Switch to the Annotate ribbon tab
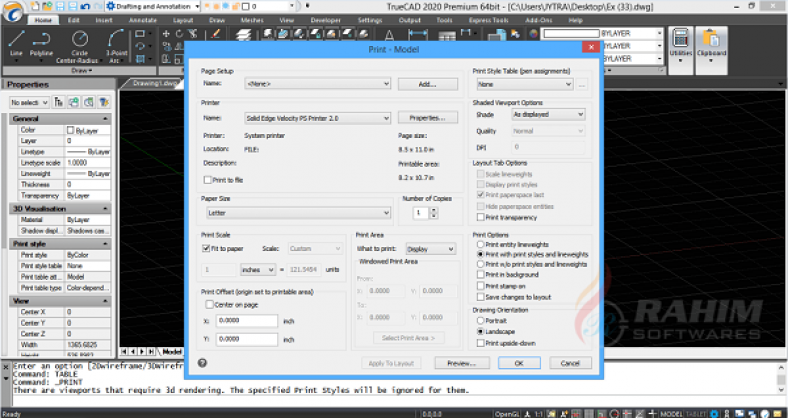The width and height of the screenshot is (788, 418). point(143,20)
